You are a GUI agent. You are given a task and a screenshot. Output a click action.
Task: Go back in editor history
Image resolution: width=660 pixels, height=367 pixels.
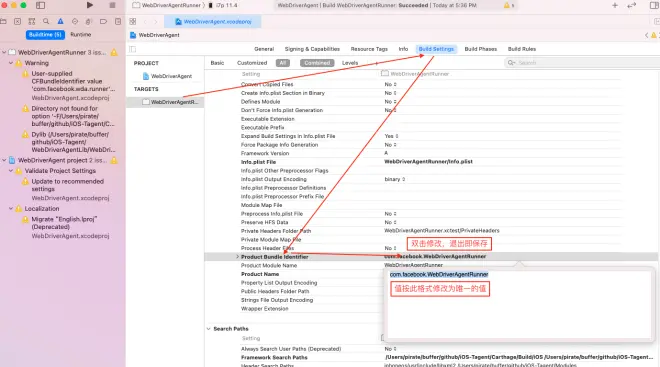tap(145, 21)
